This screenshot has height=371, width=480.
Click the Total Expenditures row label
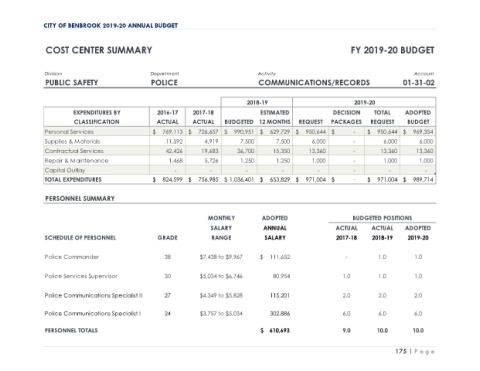[73, 180]
